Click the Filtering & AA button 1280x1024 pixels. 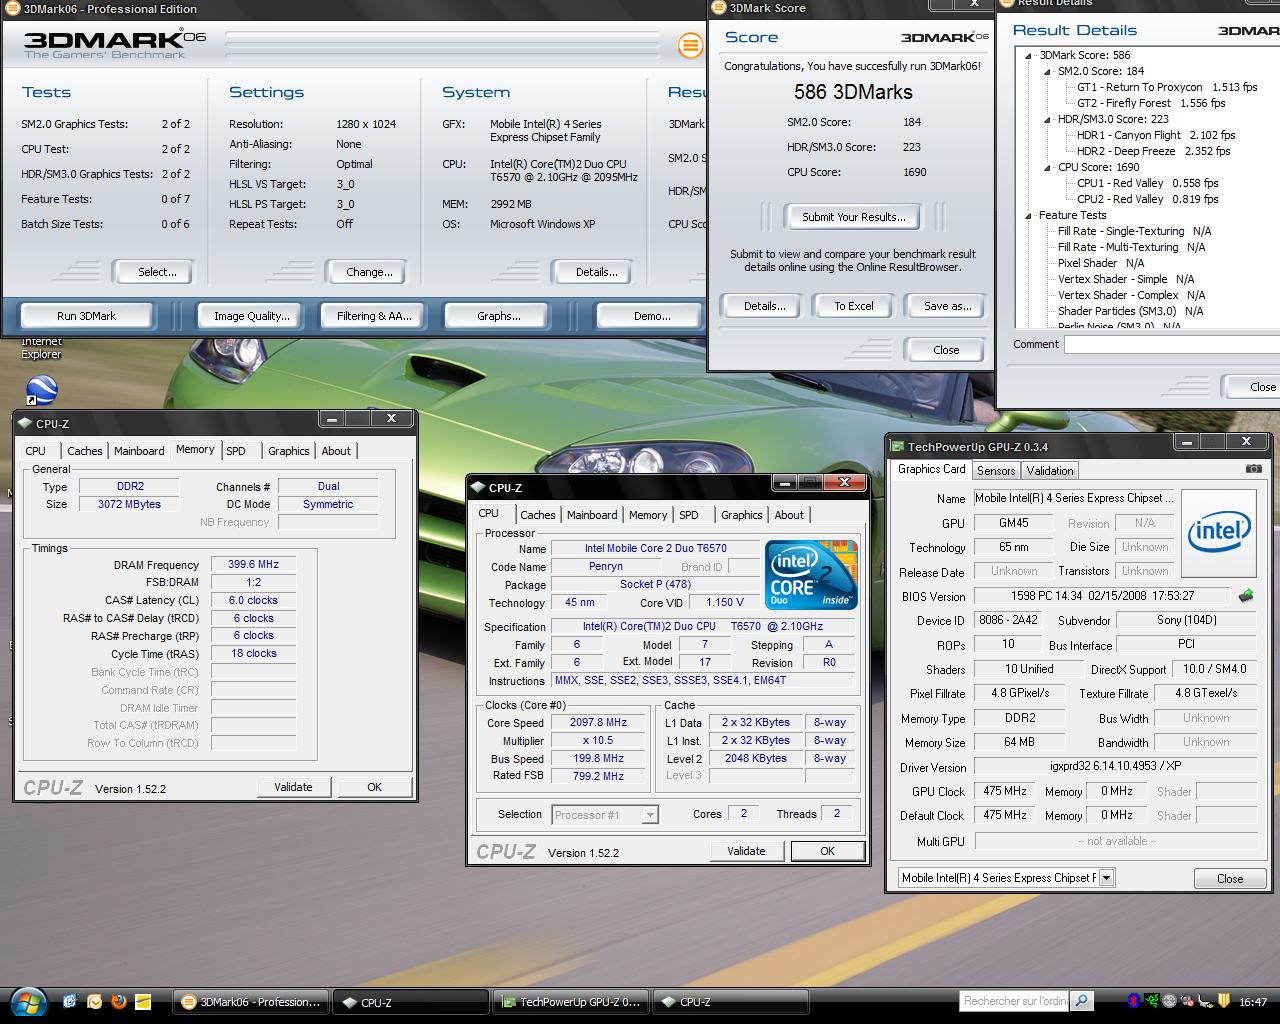(374, 316)
